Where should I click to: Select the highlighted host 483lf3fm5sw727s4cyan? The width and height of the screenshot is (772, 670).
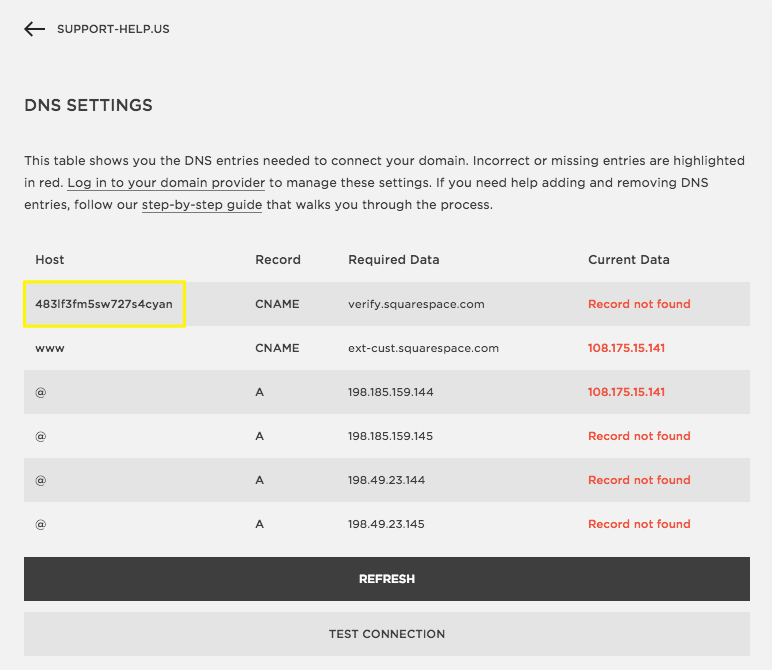click(104, 304)
